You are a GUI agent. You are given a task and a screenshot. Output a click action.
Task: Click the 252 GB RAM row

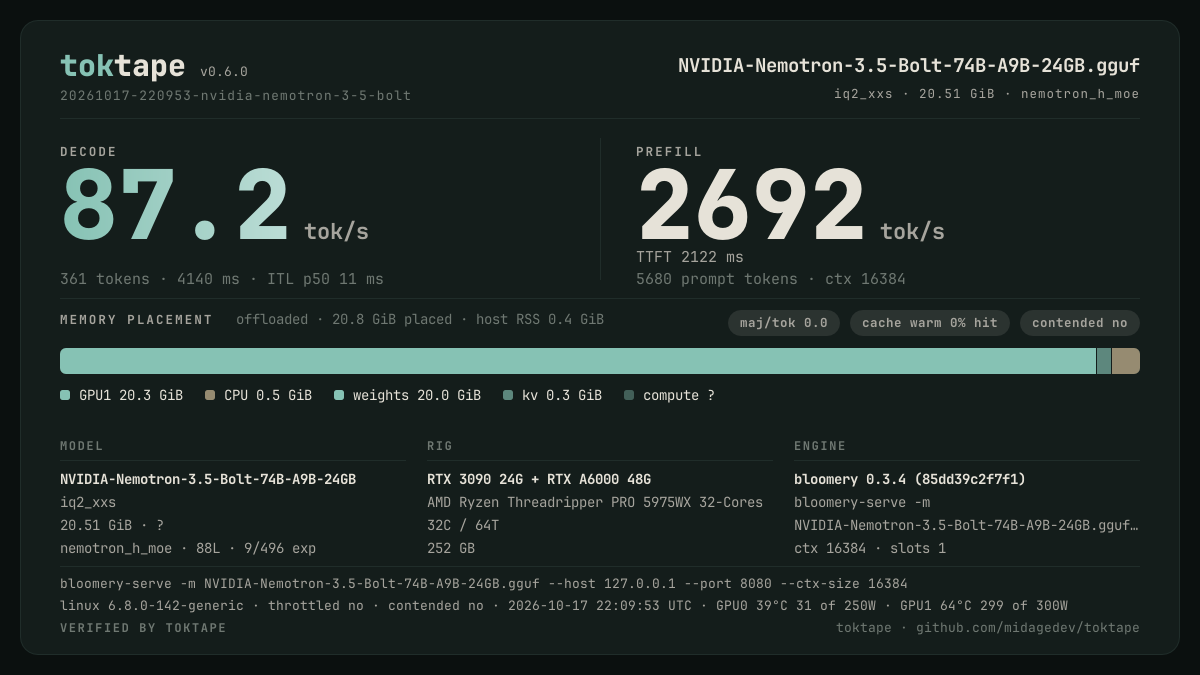pos(451,548)
